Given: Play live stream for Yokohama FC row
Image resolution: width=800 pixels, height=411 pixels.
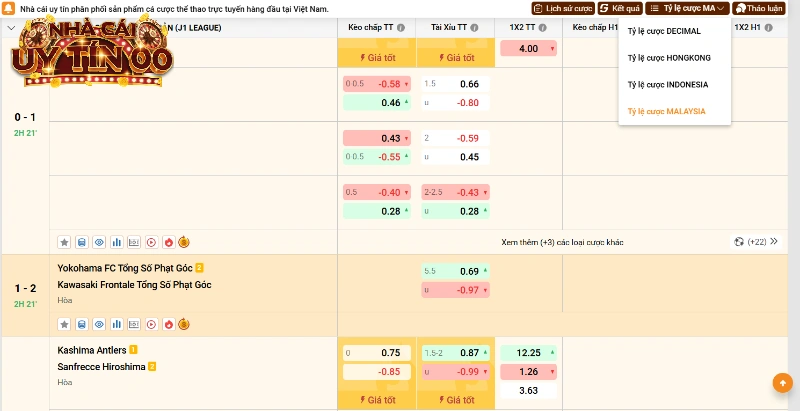Looking at the screenshot, I should (151, 324).
